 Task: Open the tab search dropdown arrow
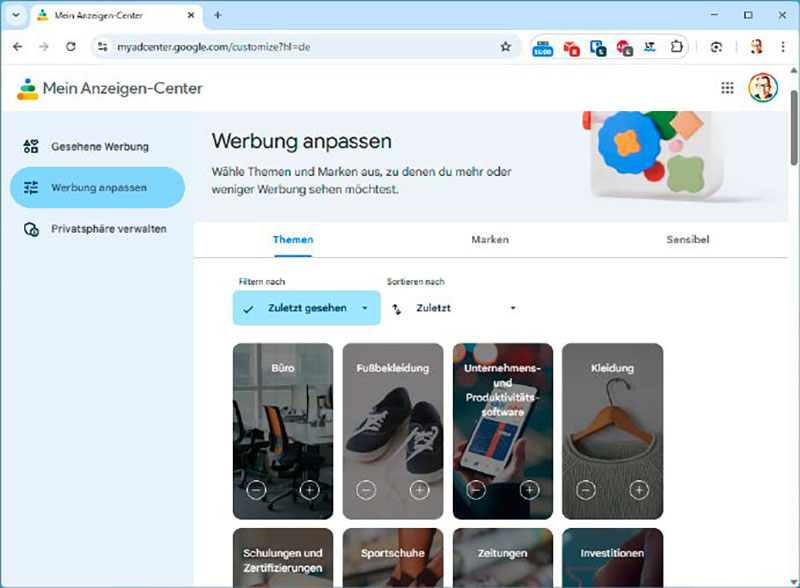(x=16, y=15)
